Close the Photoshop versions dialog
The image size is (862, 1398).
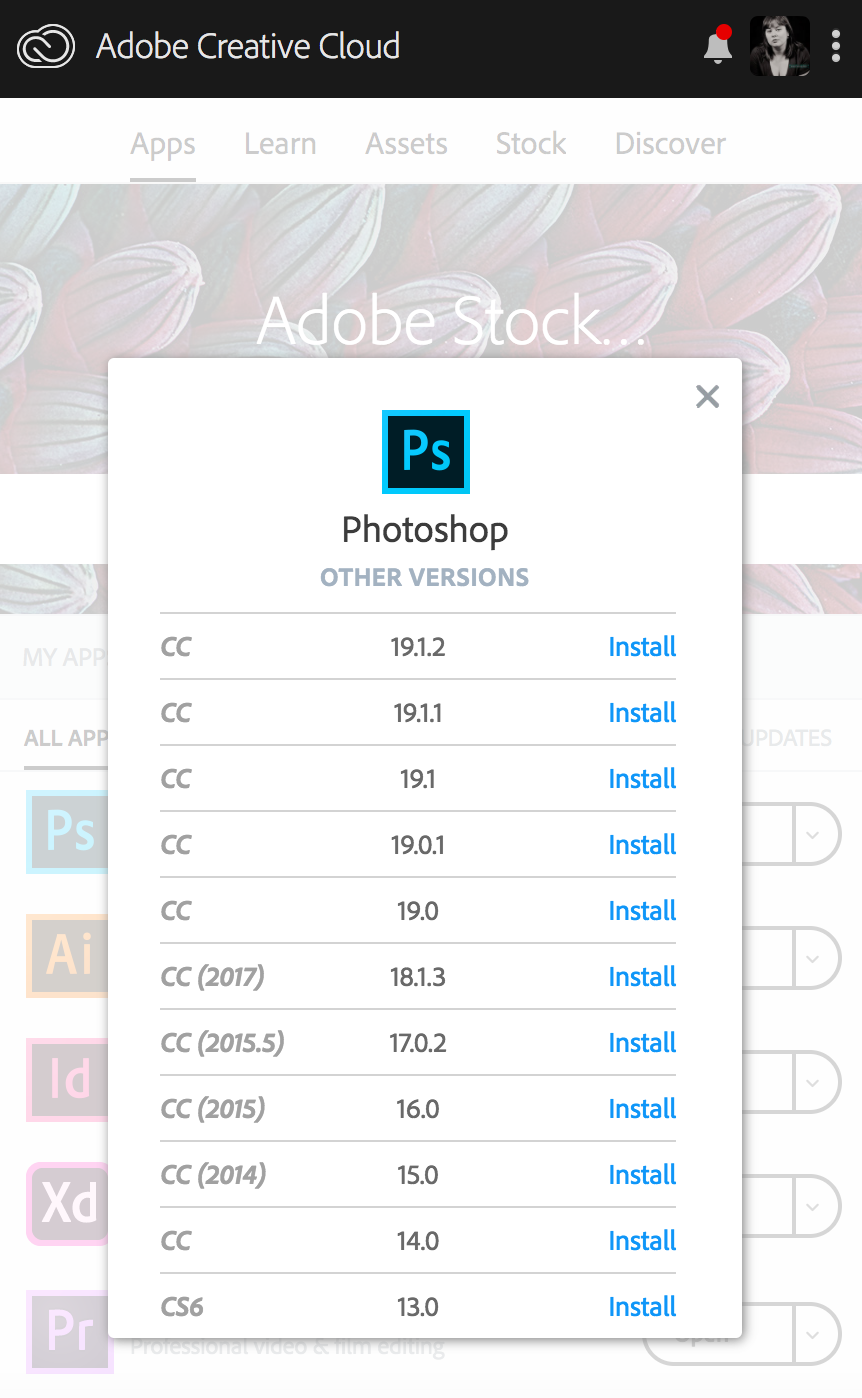click(707, 397)
